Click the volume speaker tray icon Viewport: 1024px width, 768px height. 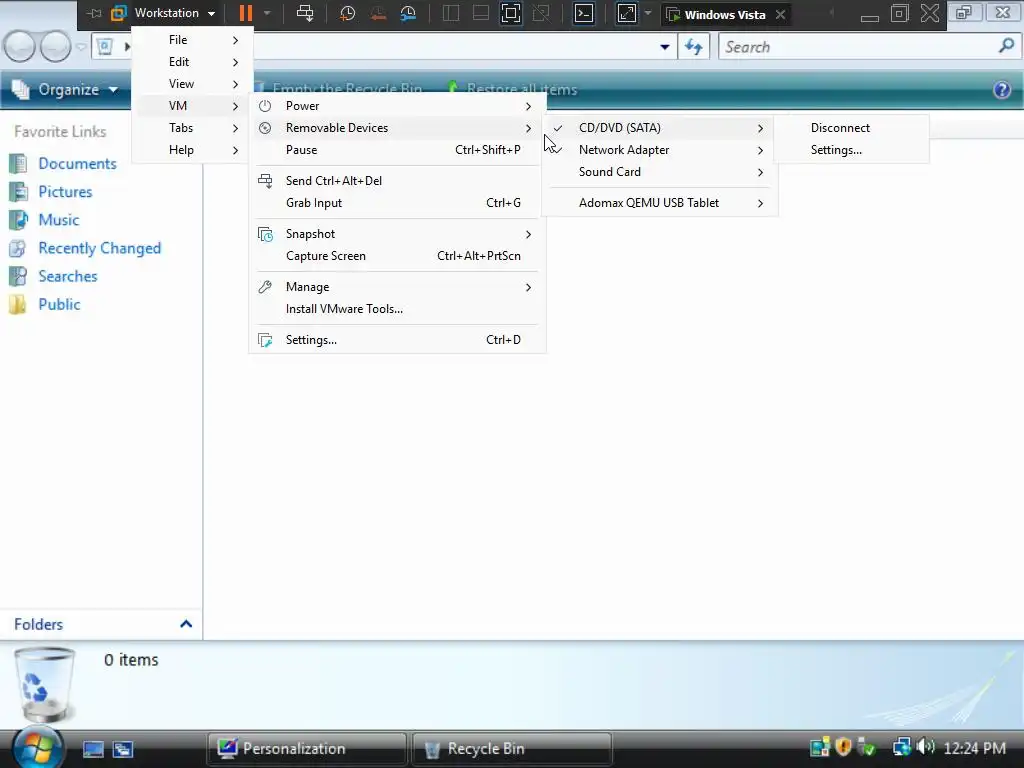pos(926,746)
